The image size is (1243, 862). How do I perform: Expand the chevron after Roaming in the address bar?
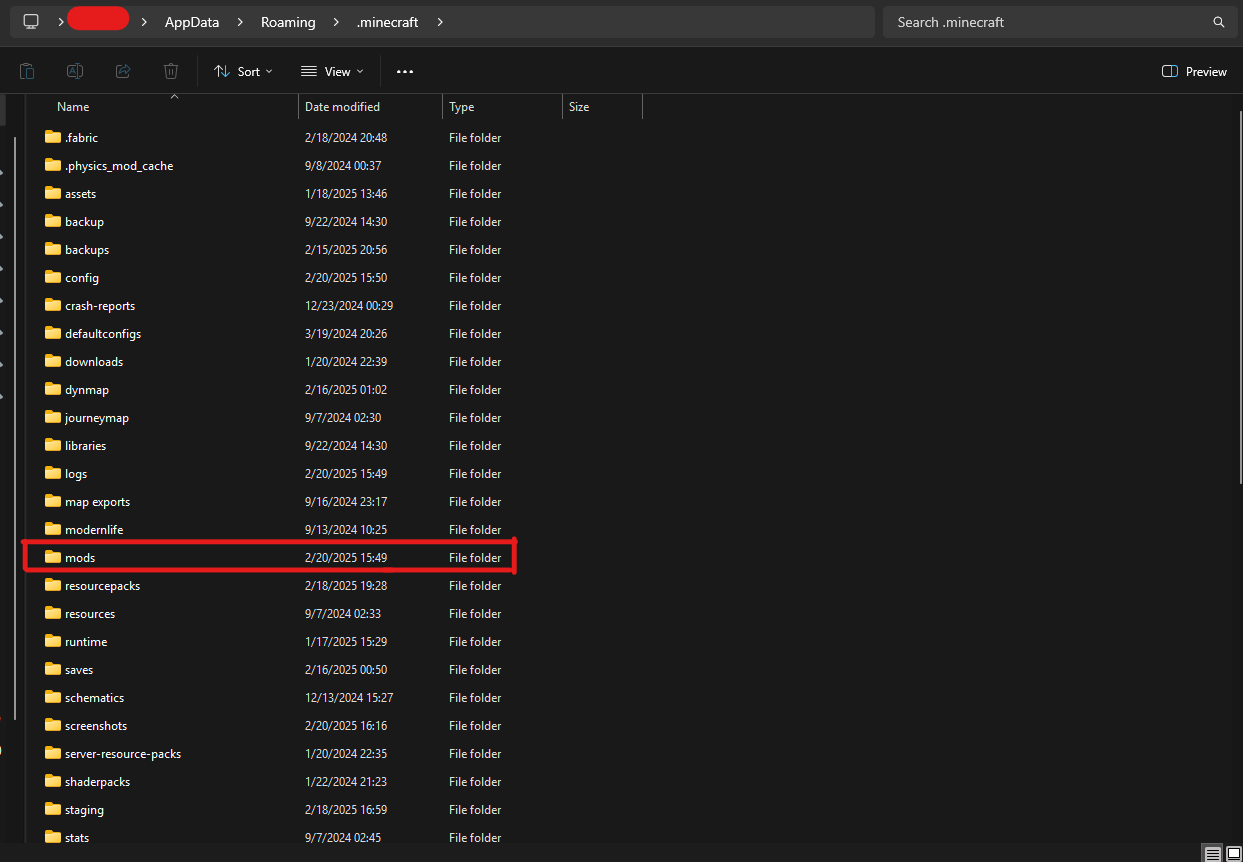[336, 22]
